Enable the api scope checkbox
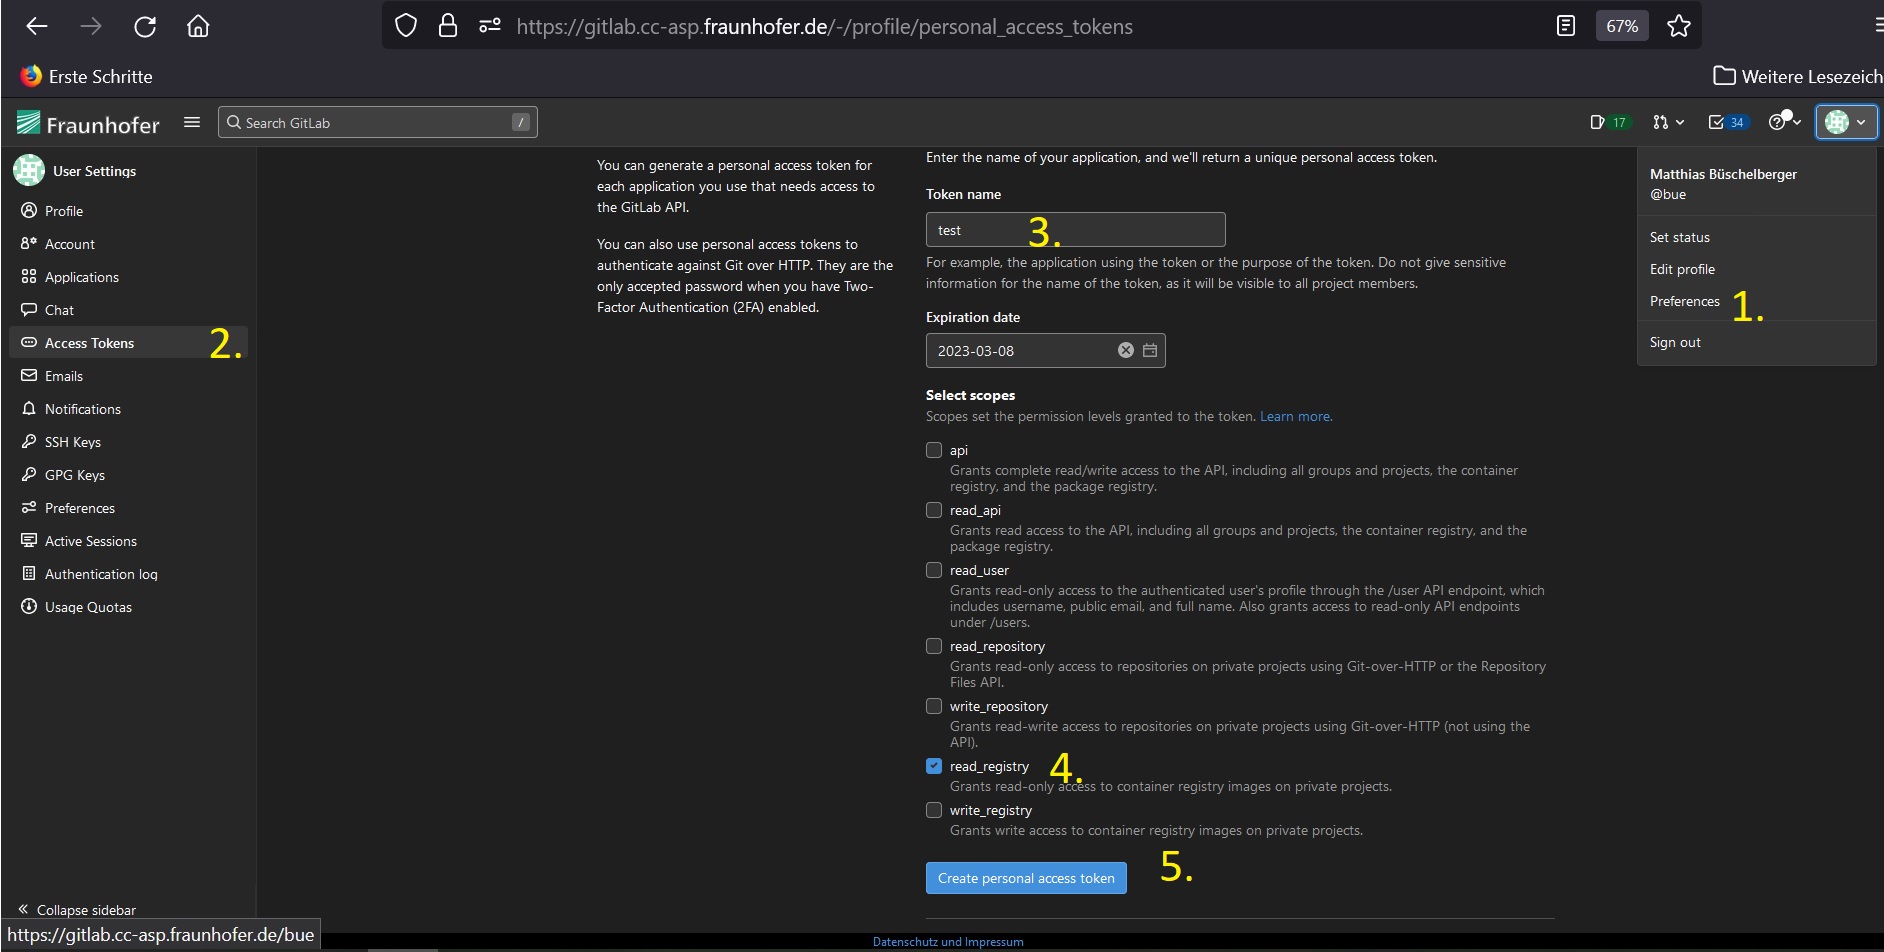 (934, 450)
